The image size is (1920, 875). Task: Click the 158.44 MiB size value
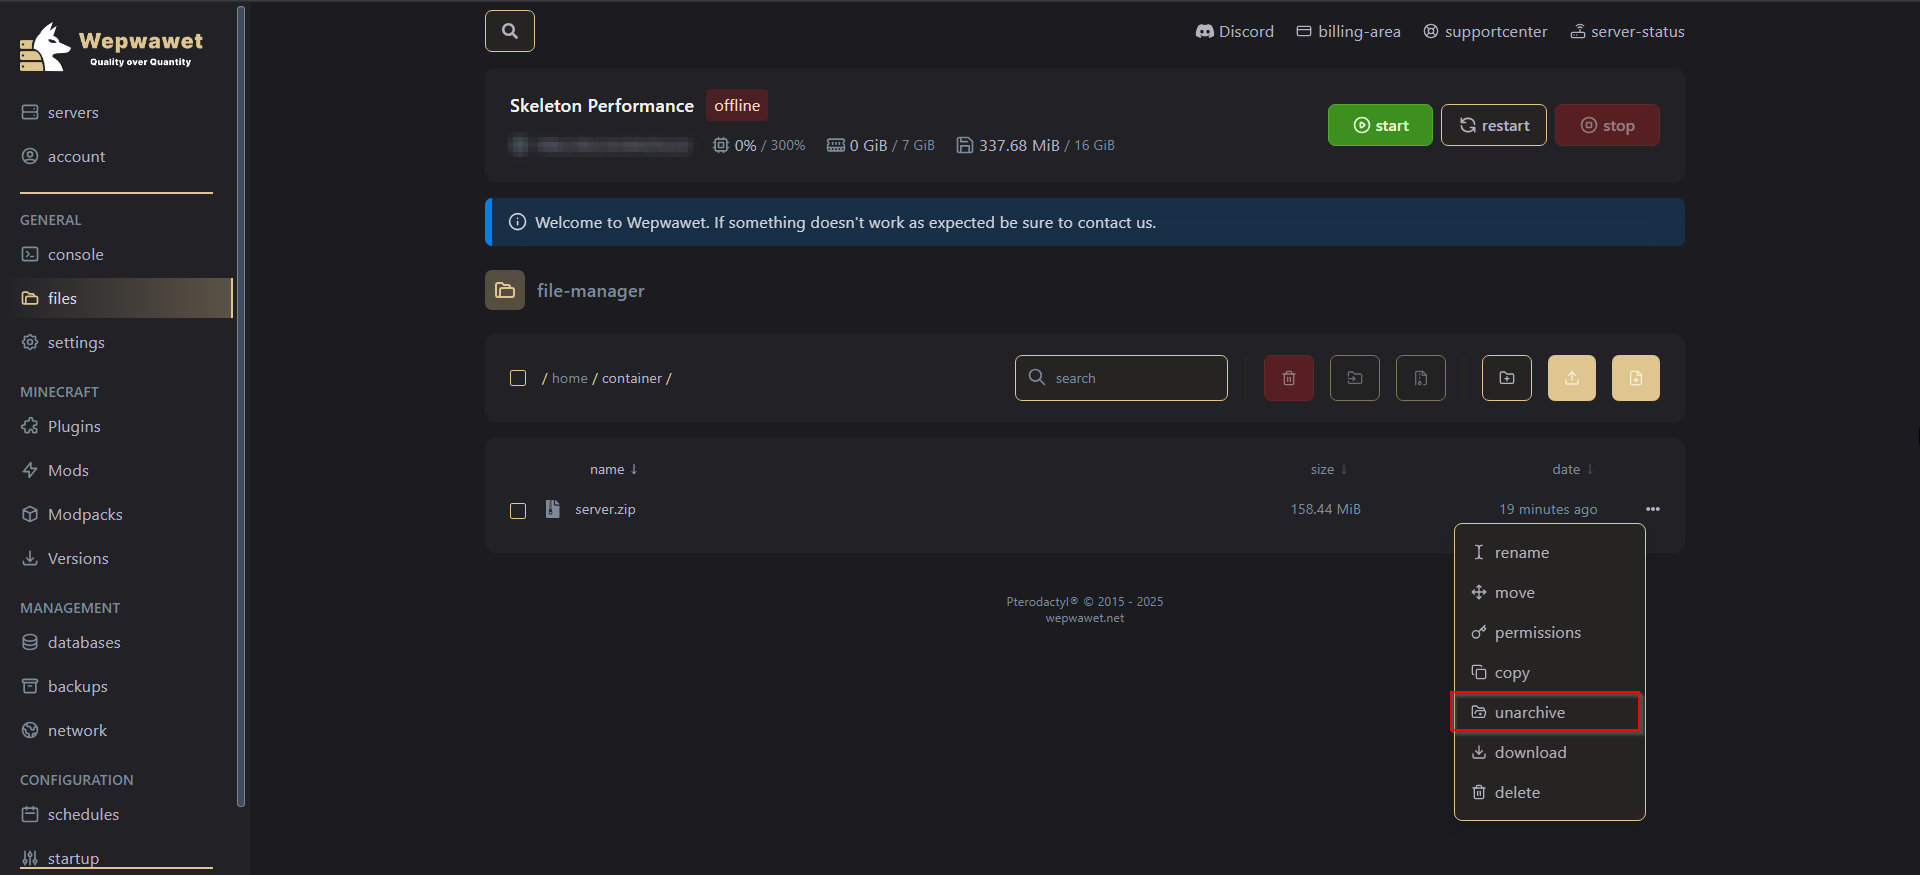(1325, 509)
